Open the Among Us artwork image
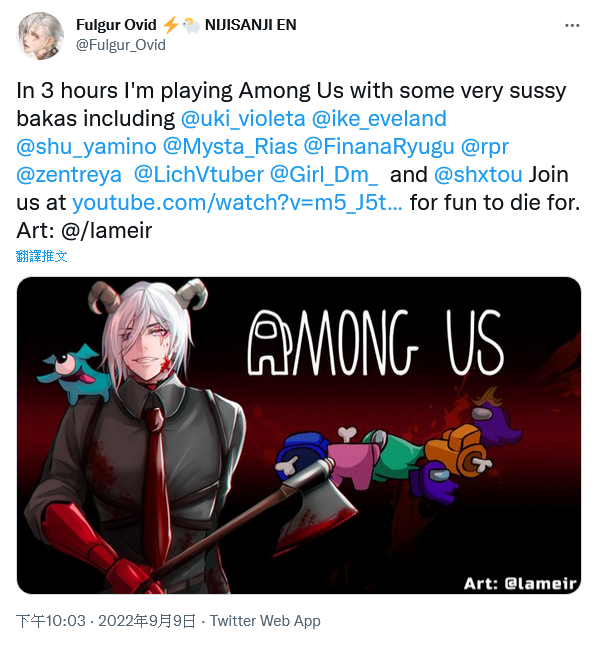Screen dimensions: 598x646 299,435
